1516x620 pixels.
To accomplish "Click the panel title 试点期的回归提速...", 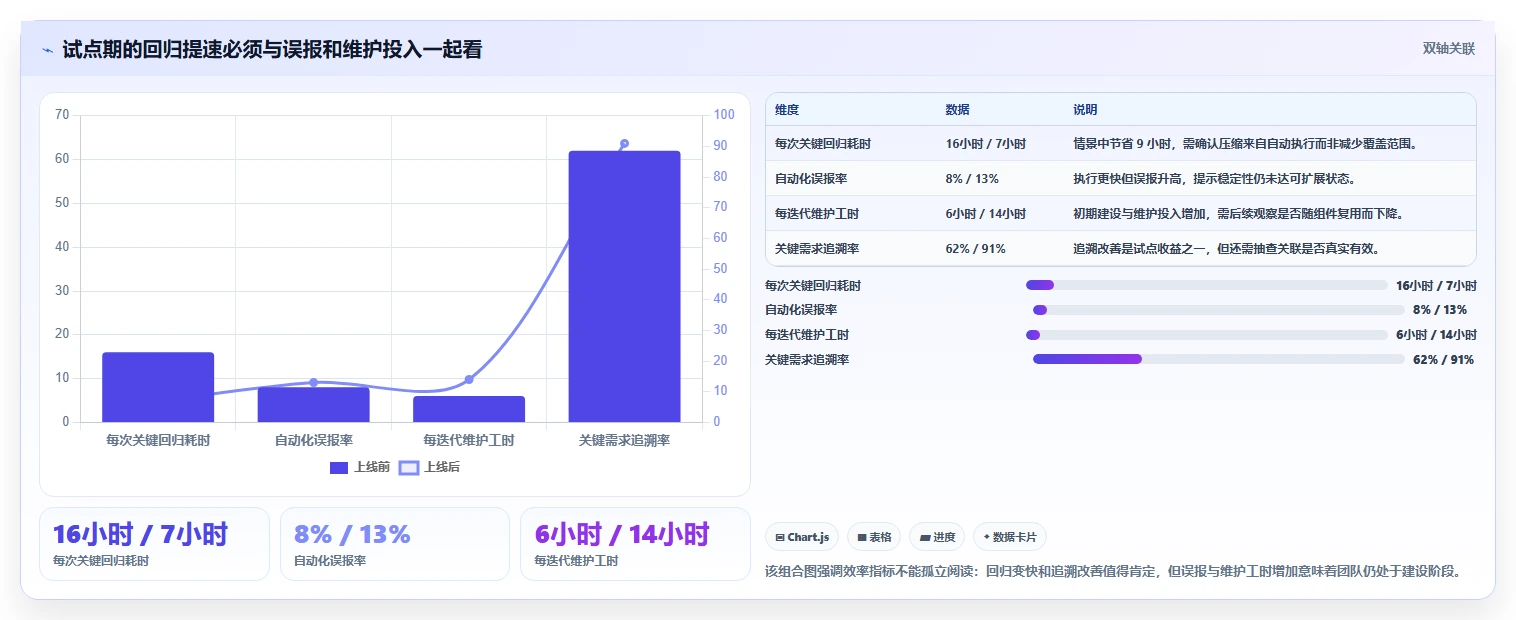I will [x=271, y=49].
